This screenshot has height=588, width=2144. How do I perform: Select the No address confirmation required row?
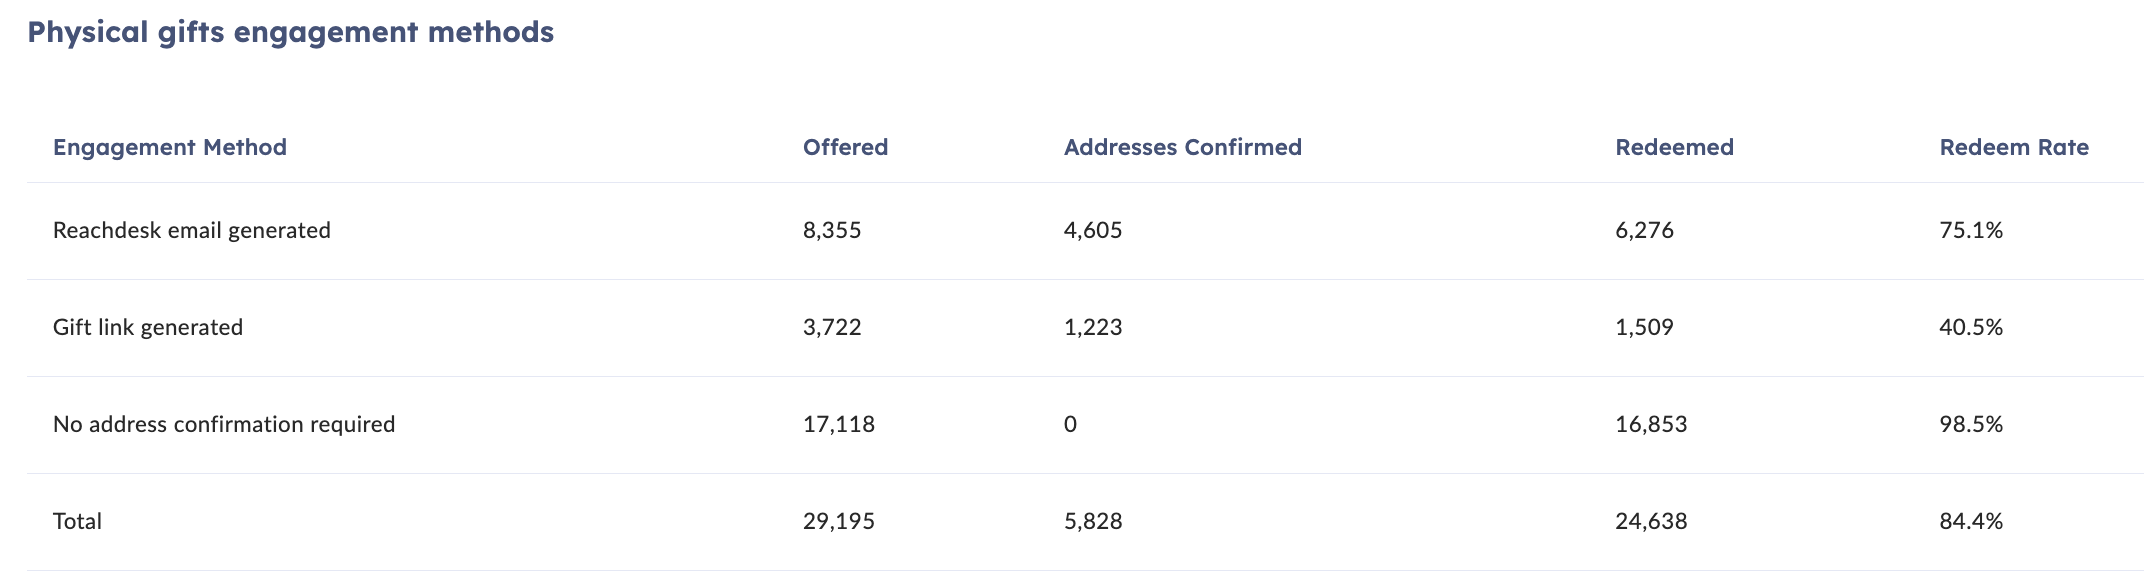click(1085, 425)
